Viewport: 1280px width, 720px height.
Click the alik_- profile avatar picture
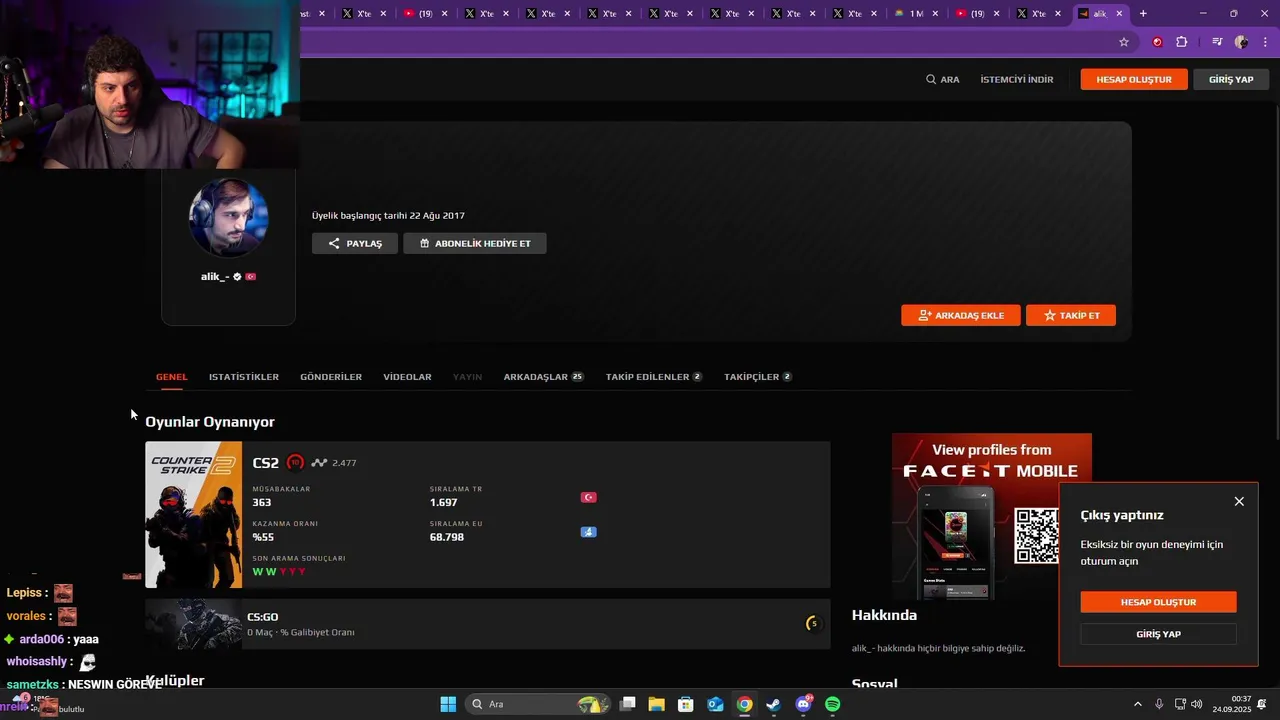pyautogui.click(x=228, y=218)
